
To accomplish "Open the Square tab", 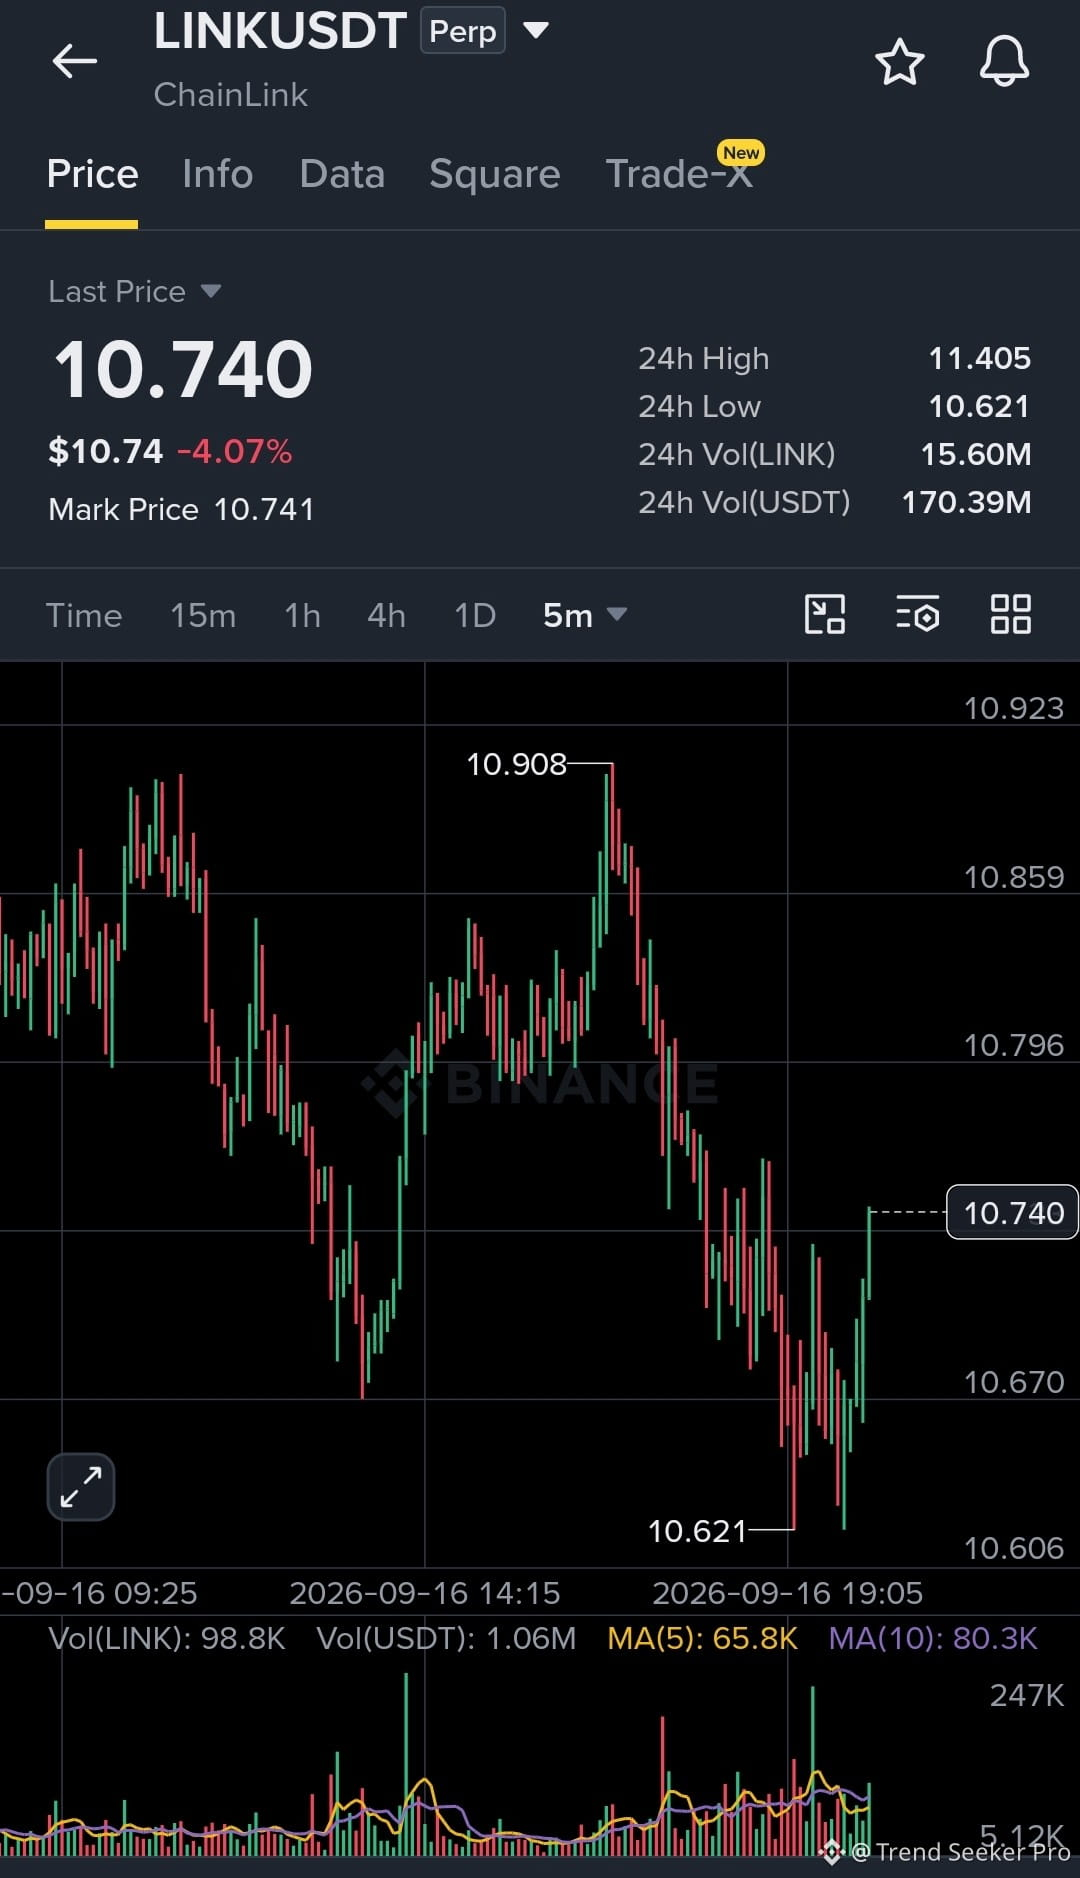I will click(x=495, y=174).
